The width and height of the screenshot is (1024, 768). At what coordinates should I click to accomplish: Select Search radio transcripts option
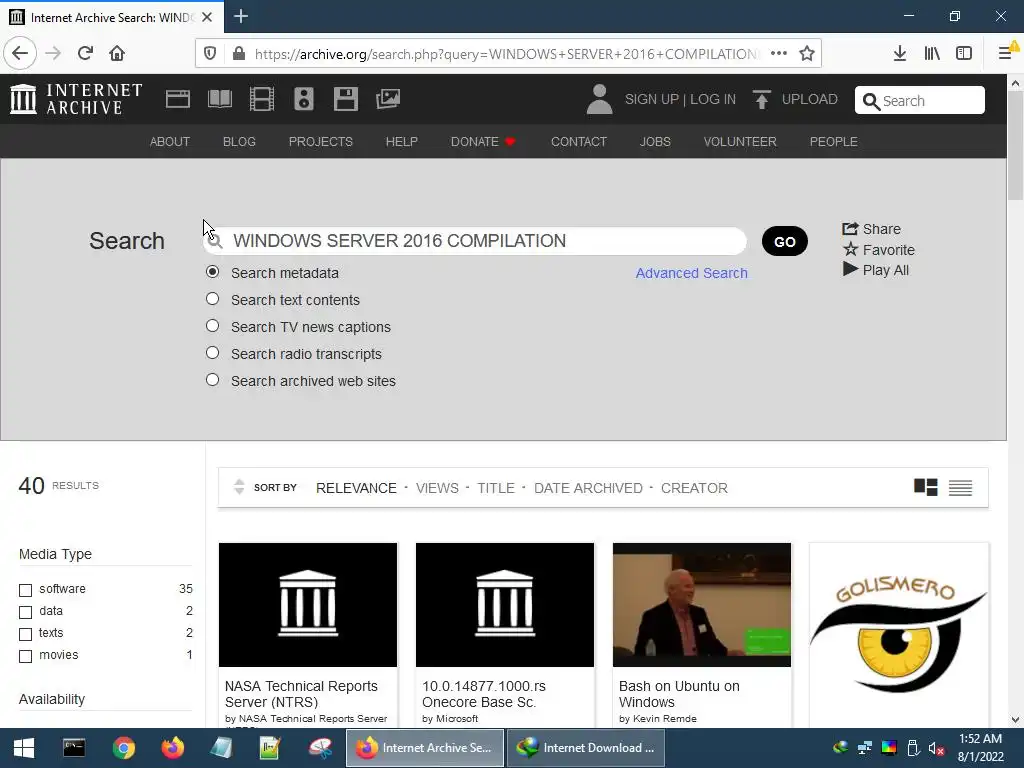(212, 353)
